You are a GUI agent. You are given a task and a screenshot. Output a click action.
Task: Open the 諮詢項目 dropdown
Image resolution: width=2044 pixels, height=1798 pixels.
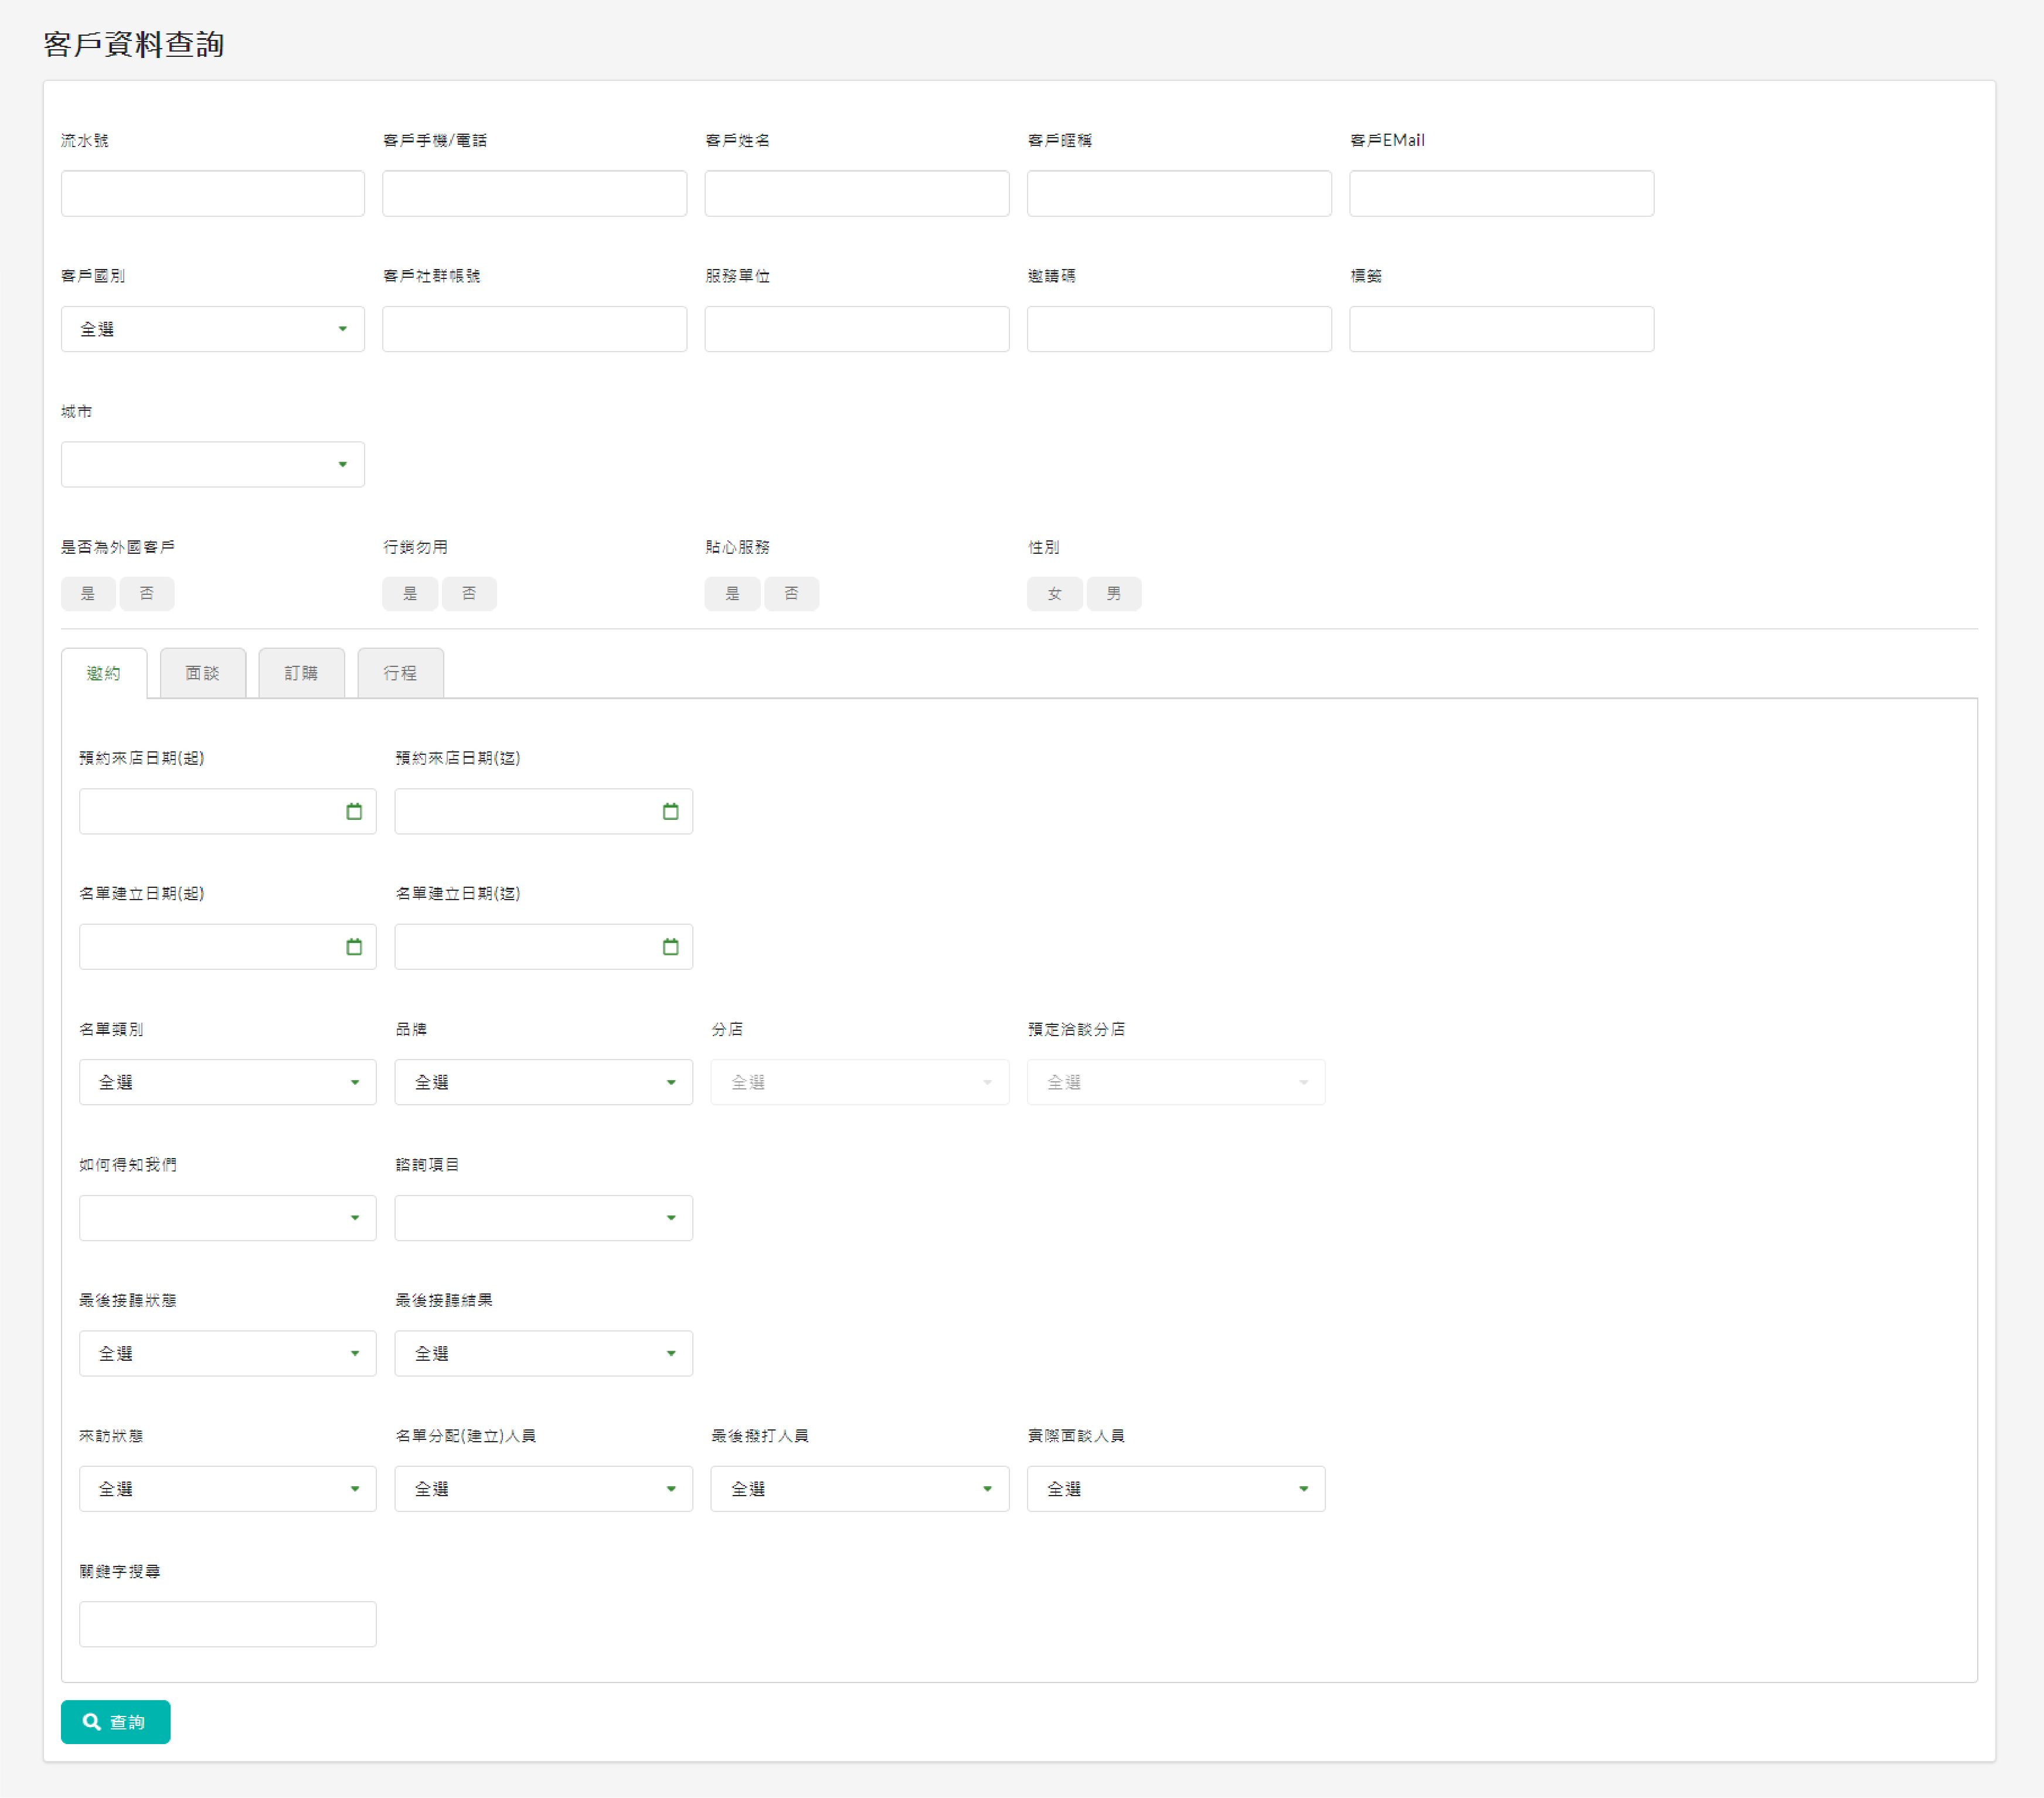pyautogui.click(x=544, y=1218)
